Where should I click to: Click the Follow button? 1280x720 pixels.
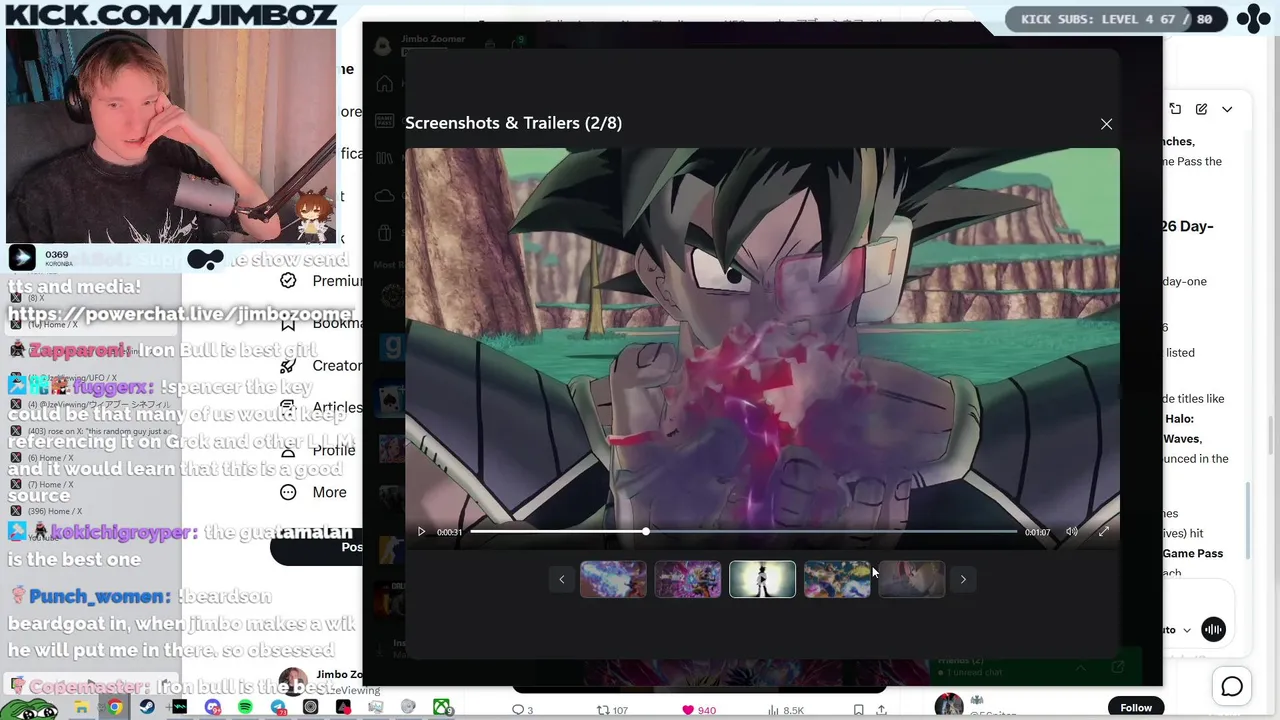[x=1136, y=707]
